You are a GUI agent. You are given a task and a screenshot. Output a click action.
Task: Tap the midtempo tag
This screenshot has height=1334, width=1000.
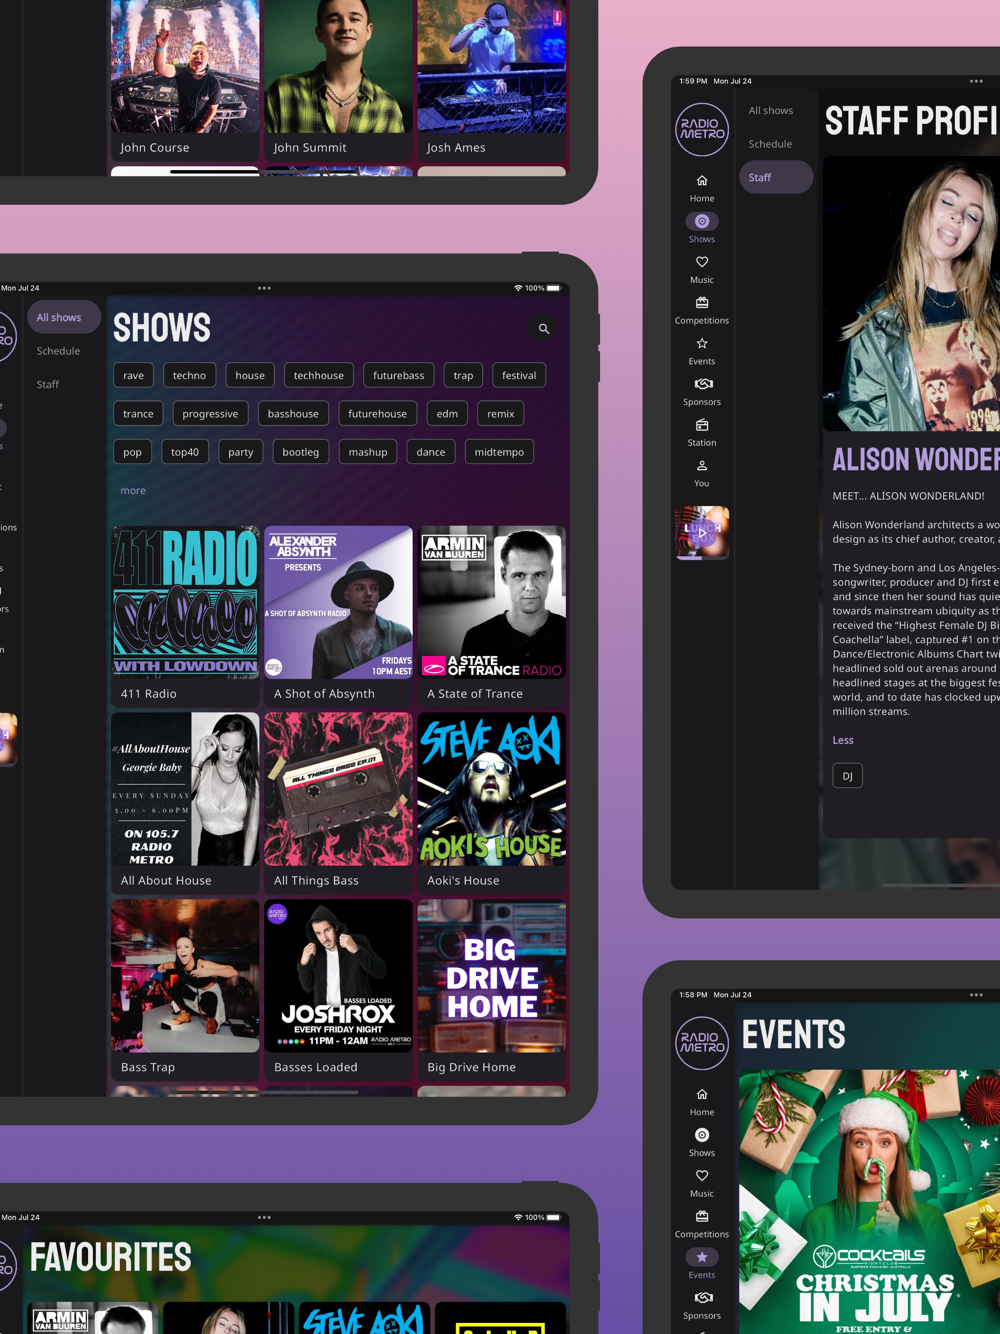(x=499, y=452)
